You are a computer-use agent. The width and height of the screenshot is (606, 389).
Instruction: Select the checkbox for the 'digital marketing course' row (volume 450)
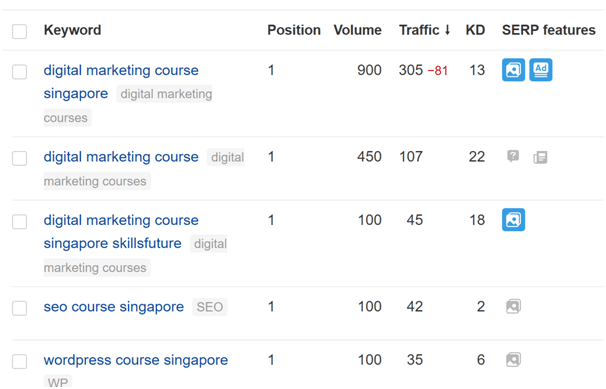[x=19, y=158]
